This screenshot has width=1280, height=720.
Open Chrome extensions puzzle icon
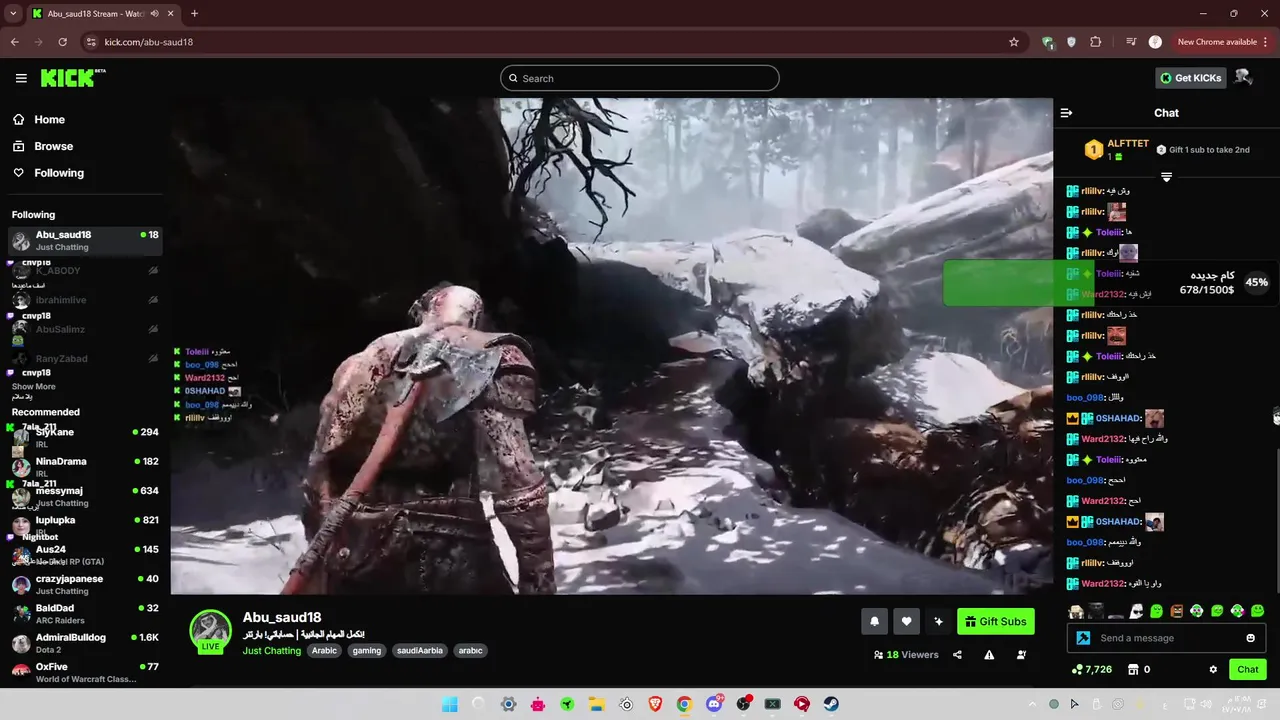click(x=1096, y=42)
